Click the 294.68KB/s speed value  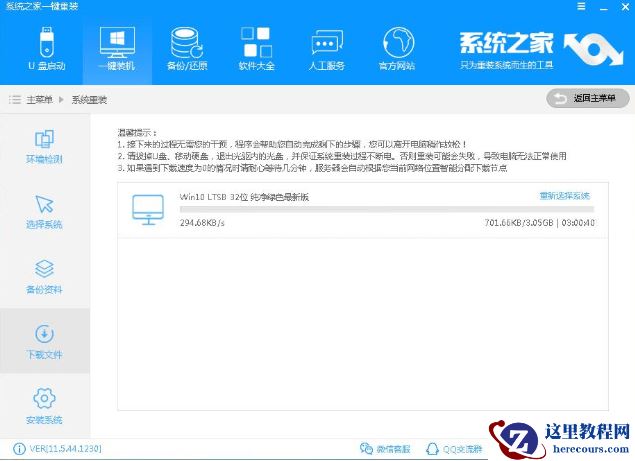(x=202, y=223)
